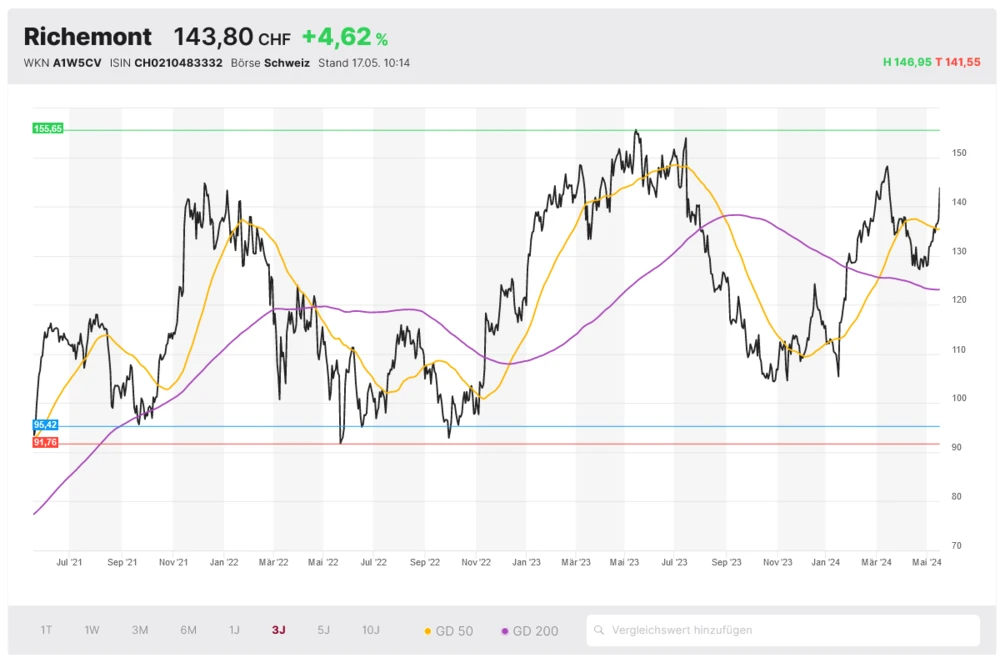The height and width of the screenshot is (658, 1000).
Task: Switch to the 6M chart view
Action: [187, 630]
